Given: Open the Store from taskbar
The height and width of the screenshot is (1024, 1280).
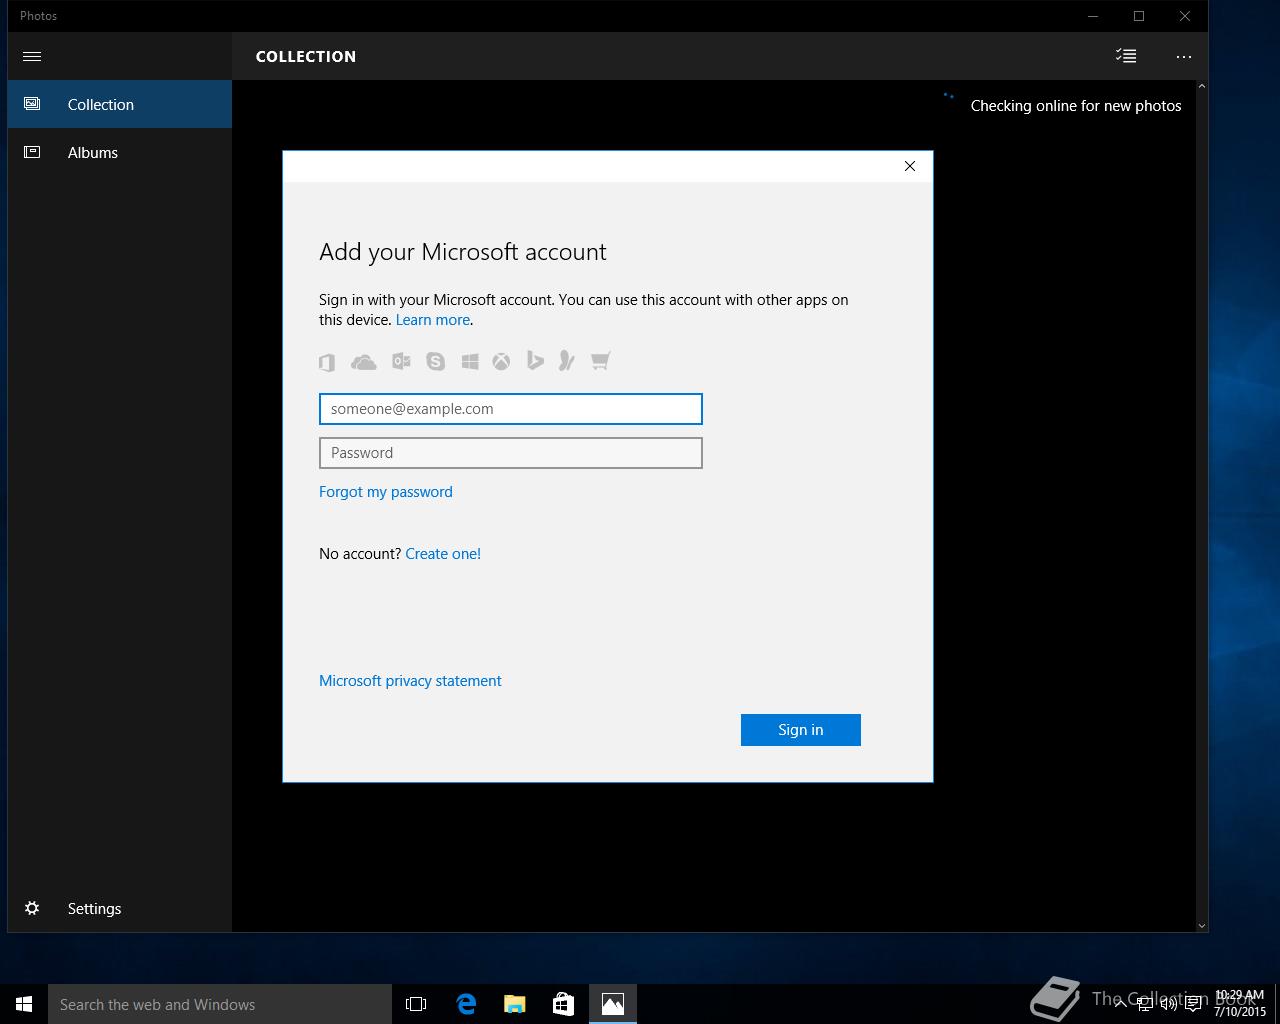Looking at the screenshot, I should pos(564,1004).
